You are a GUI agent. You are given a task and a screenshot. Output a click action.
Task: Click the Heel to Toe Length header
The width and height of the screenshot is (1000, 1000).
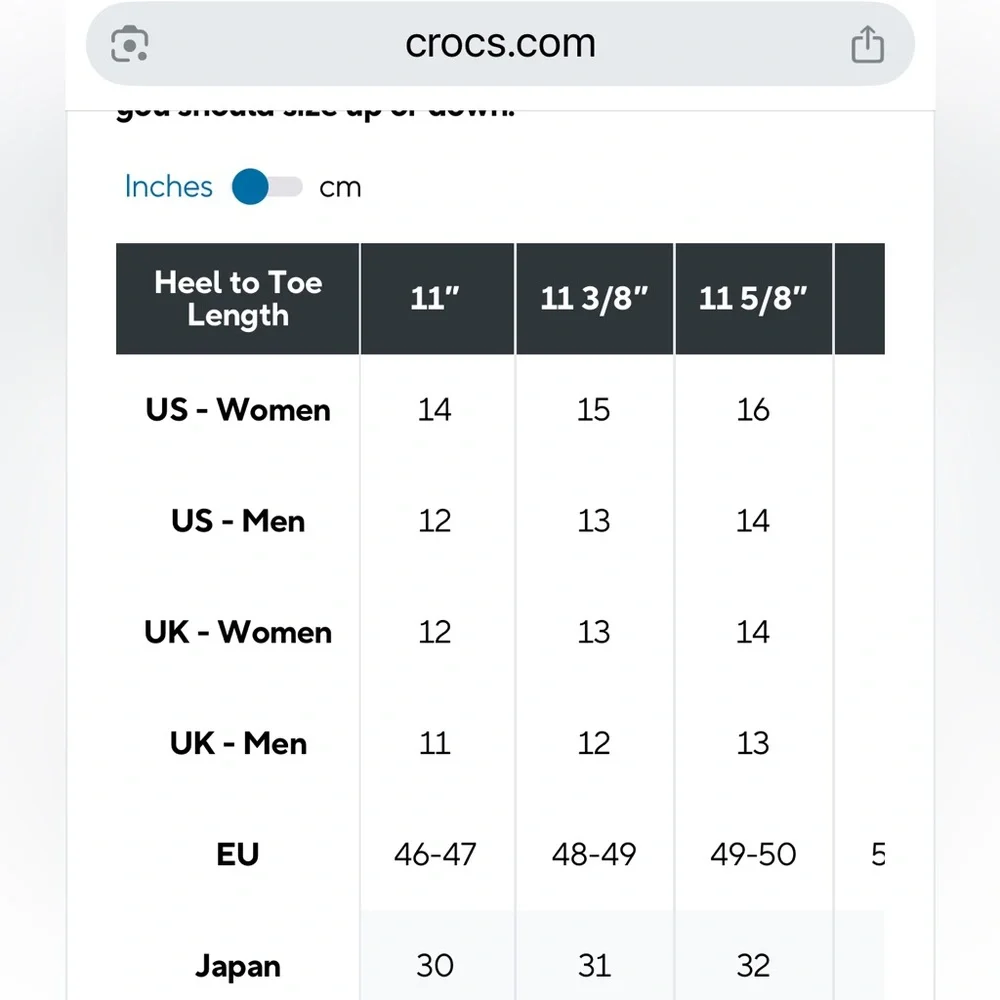pyautogui.click(x=238, y=299)
